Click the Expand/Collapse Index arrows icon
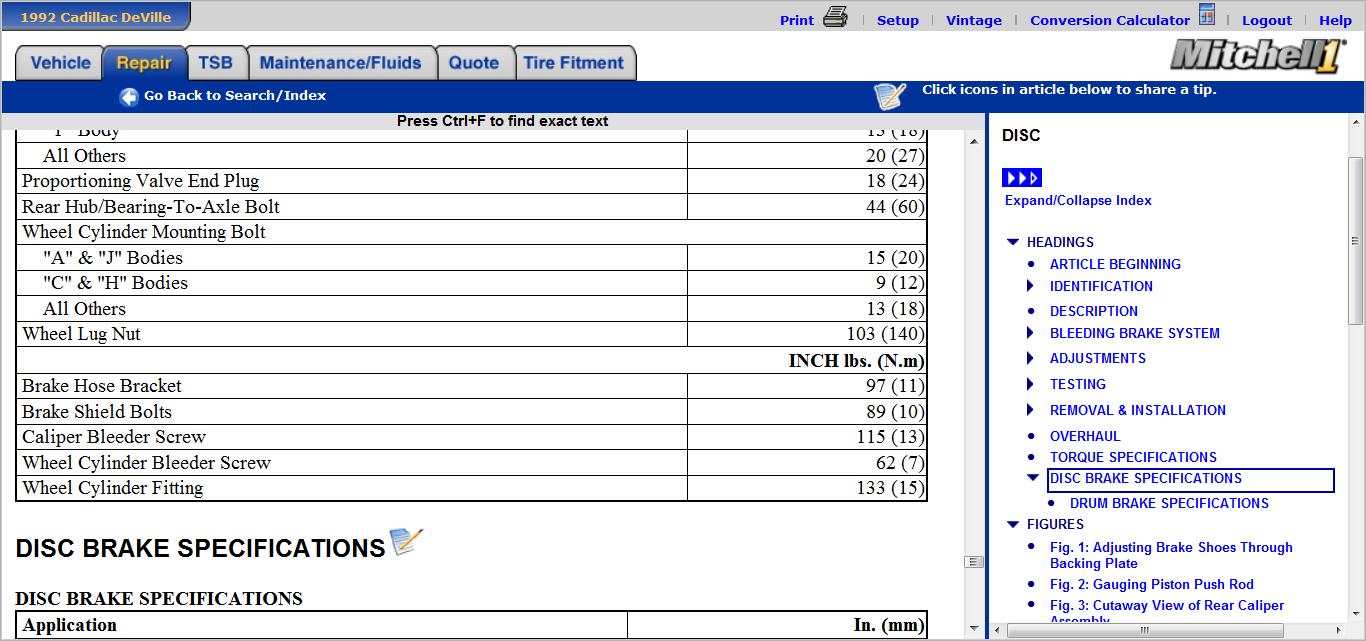This screenshot has height=641, width=1366. pyautogui.click(x=1022, y=178)
